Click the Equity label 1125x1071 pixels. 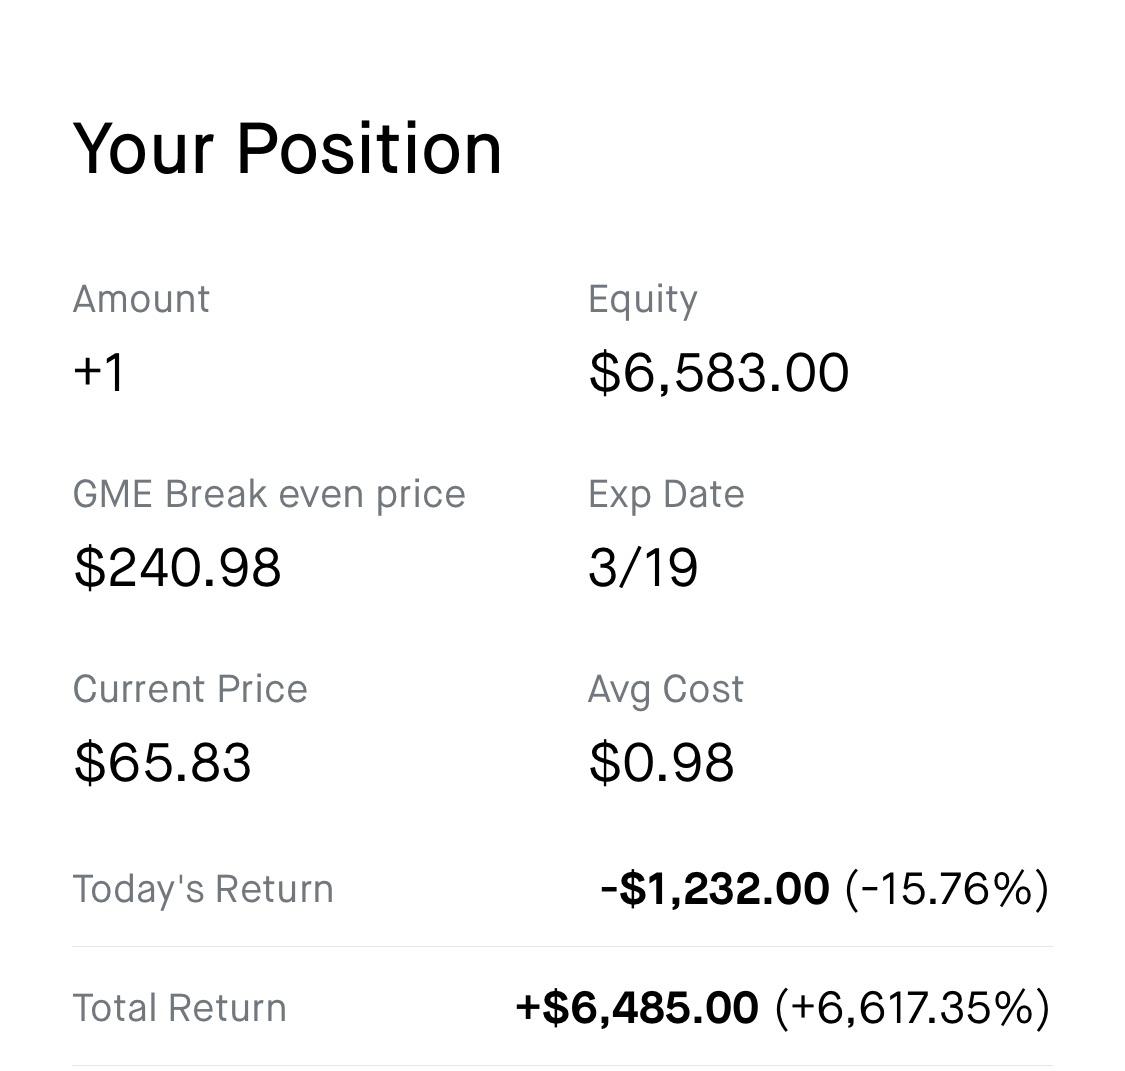point(642,297)
